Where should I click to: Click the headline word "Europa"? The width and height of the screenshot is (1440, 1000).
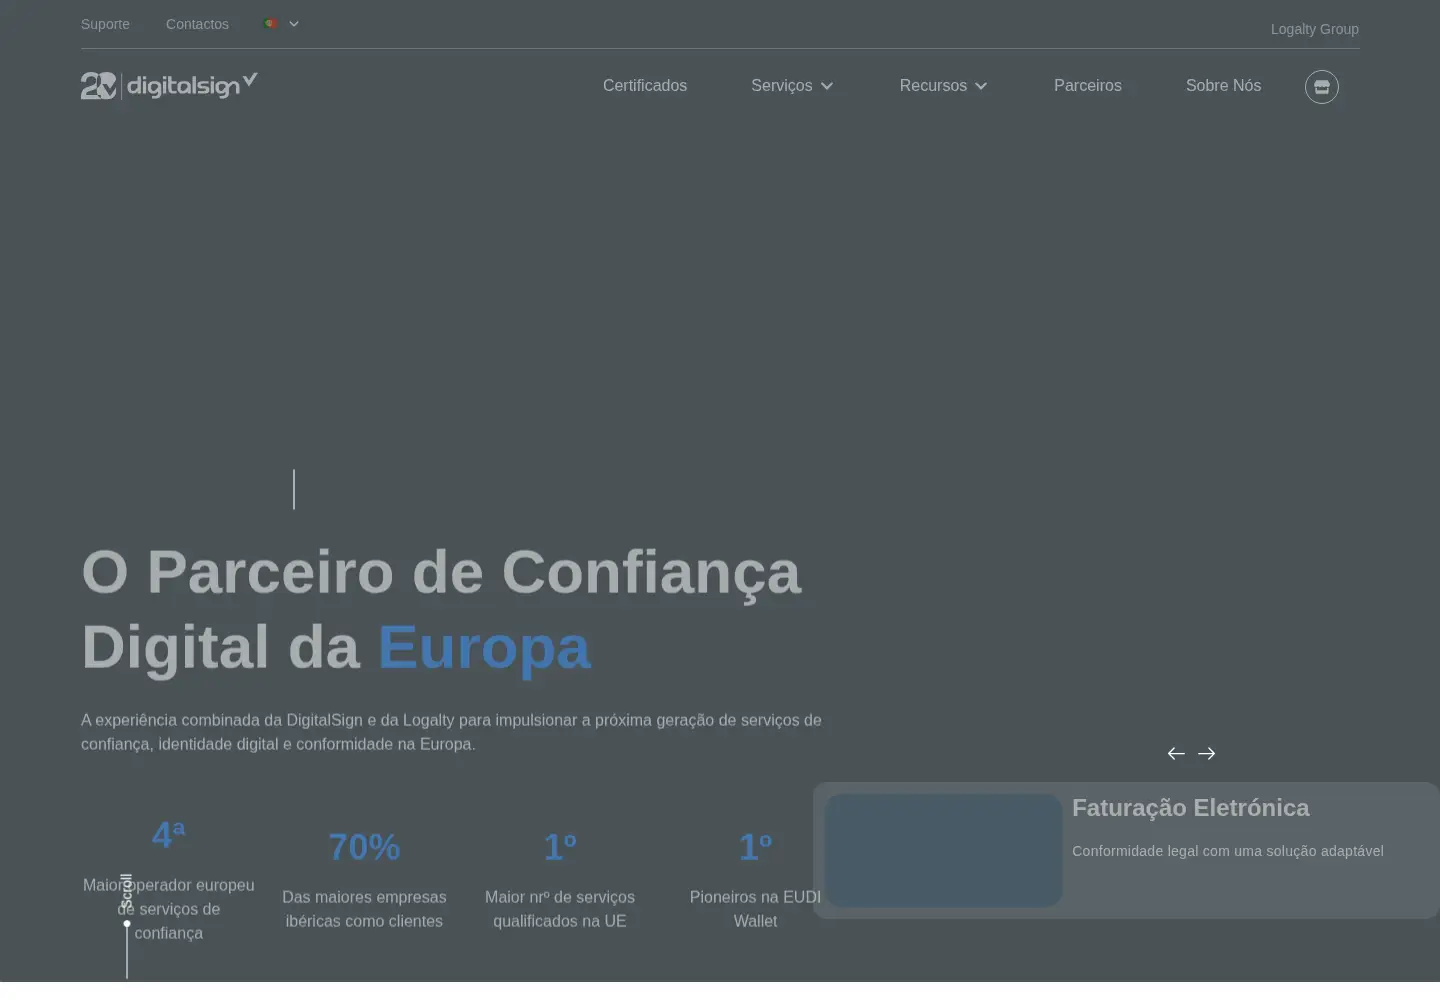pyautogui.click(x=485, y=647)
